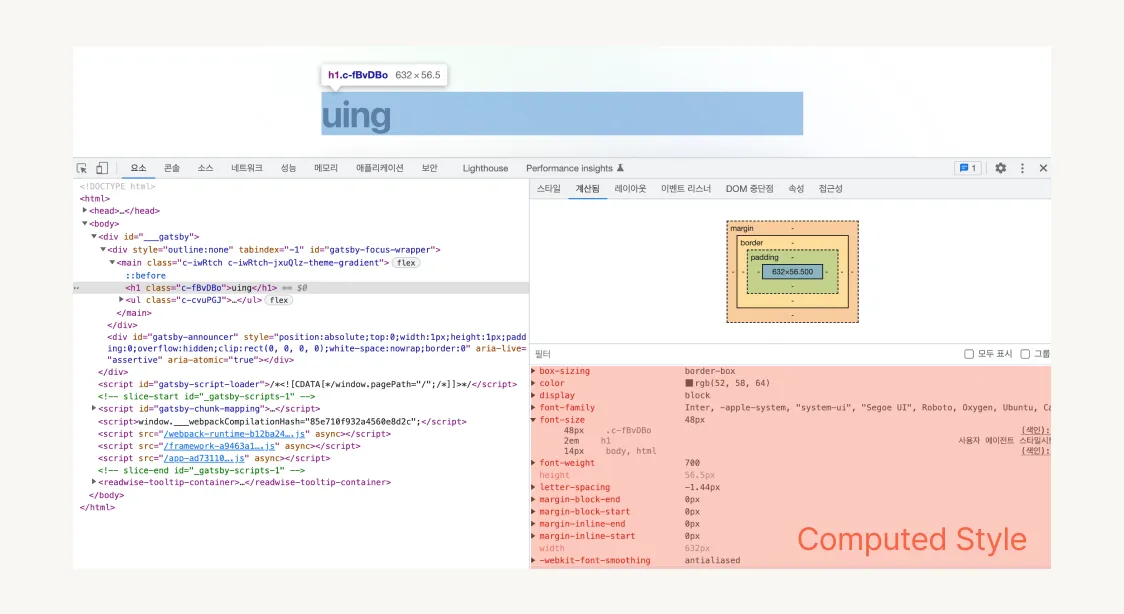
Task: Expand the gatsby-chunk-mapping script node
Action: [x=94, y=408]
